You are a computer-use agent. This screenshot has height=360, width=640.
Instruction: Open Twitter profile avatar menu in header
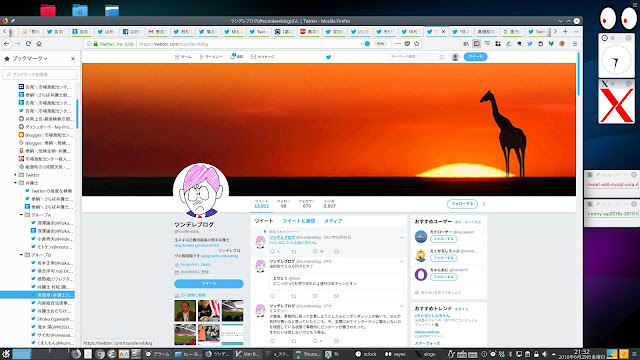pyautogui.click(x=455, y=57)
